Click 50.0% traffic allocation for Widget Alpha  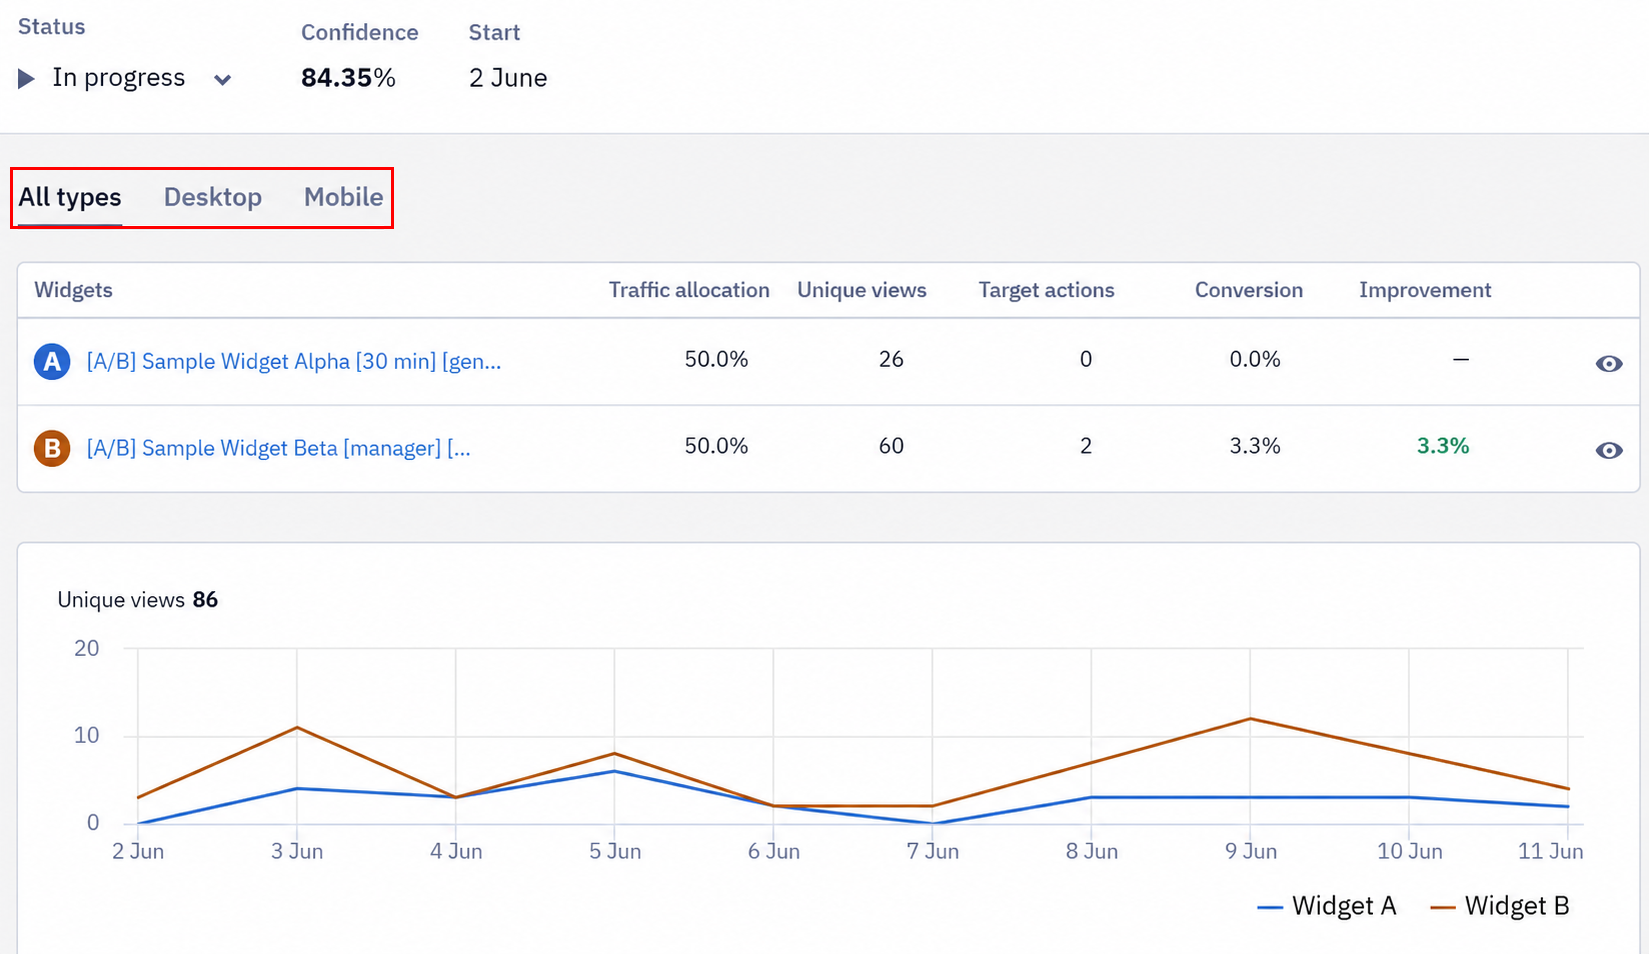point(716,359)
